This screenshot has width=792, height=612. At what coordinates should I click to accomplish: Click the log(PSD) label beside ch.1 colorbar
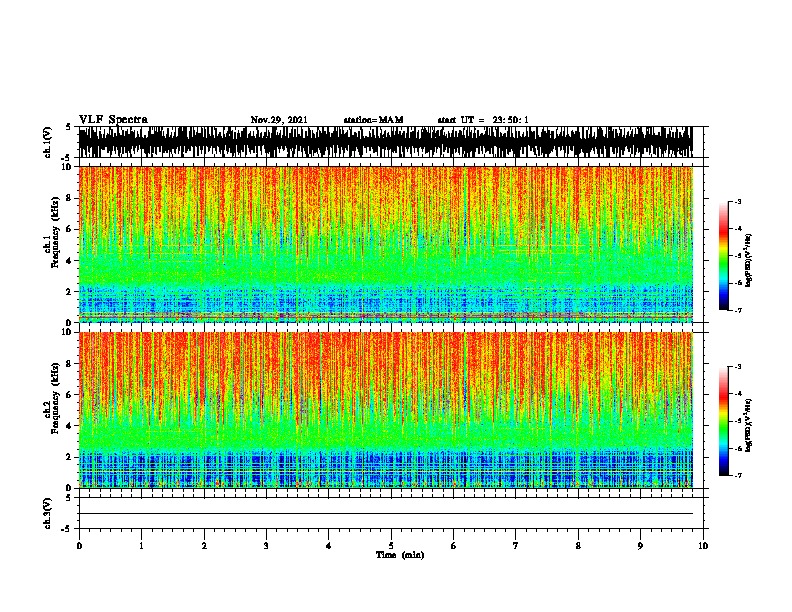click(x=749, y=260)
